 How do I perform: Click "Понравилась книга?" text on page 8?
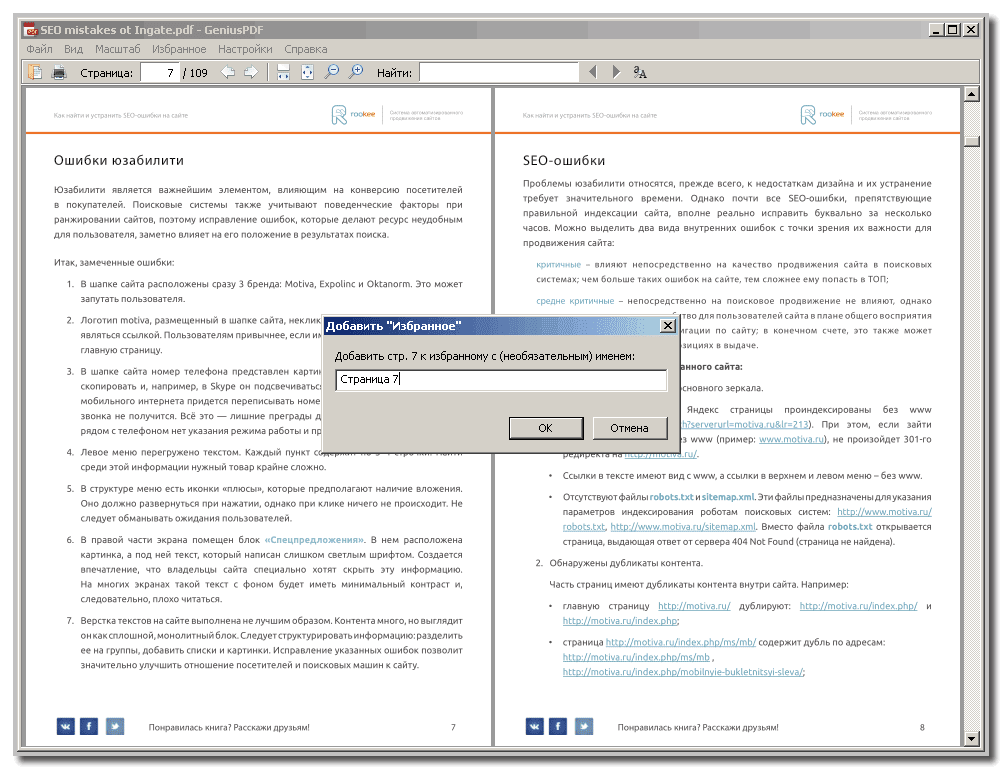(659, 727)
